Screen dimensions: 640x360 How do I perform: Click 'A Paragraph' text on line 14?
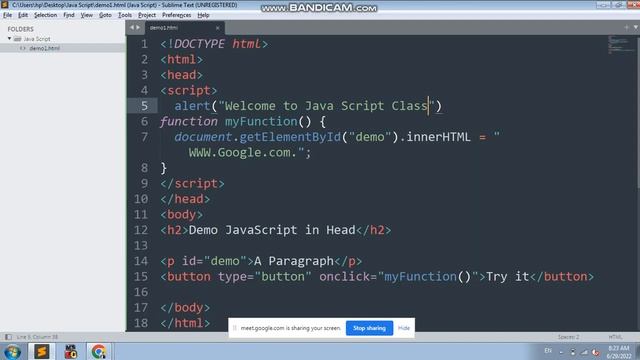[294, 261]
